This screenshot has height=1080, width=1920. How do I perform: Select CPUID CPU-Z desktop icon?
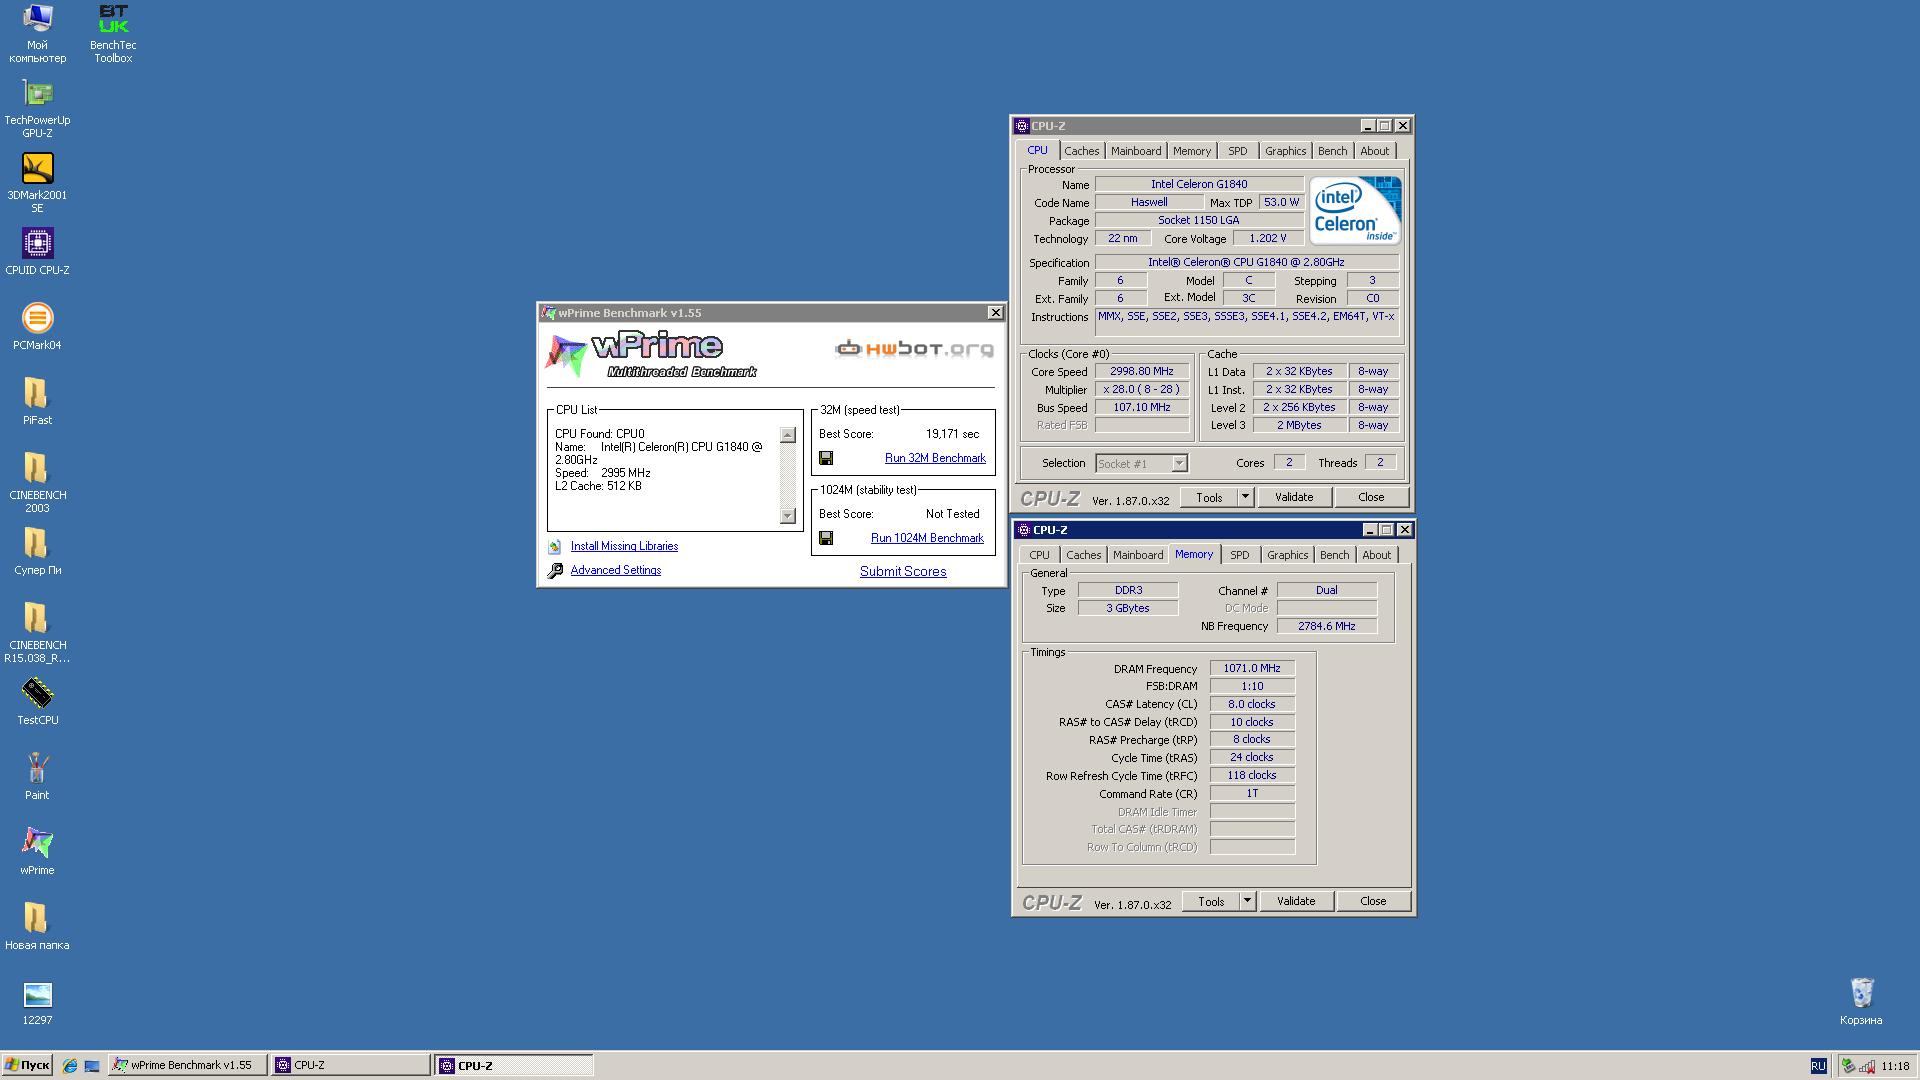pos(37,252)
